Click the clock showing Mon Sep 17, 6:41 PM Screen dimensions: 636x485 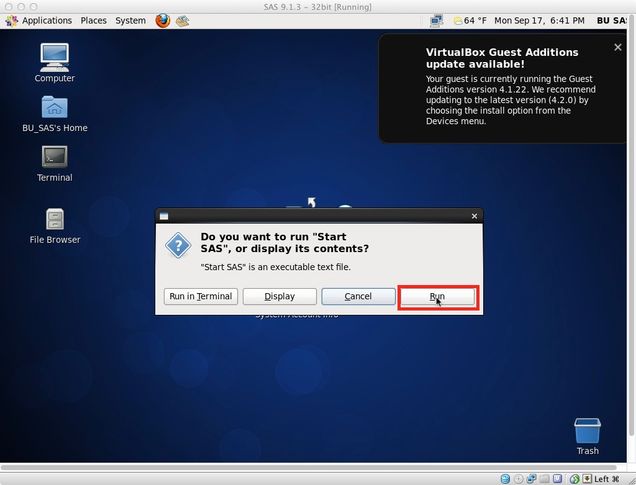point(539,21)
